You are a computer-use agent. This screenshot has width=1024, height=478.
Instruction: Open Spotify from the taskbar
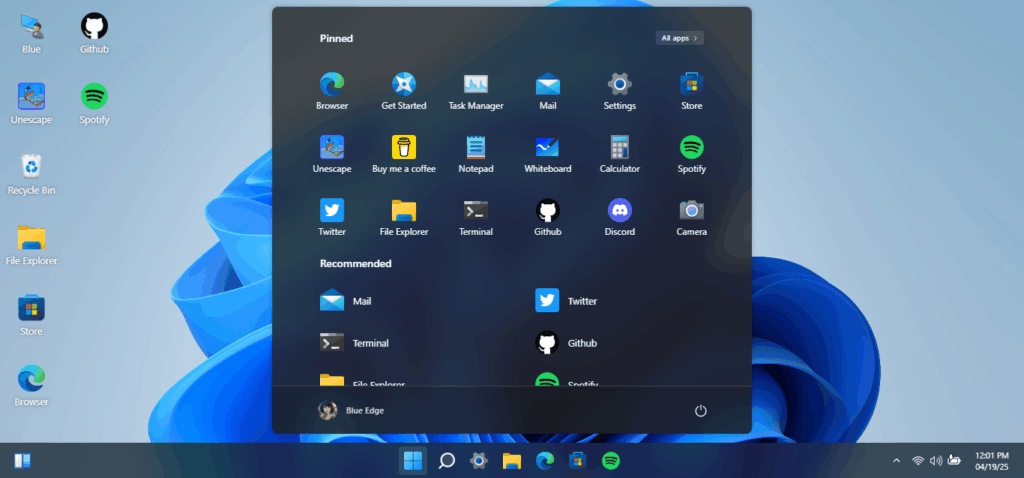pyautogui.click(x=611, y=461)
